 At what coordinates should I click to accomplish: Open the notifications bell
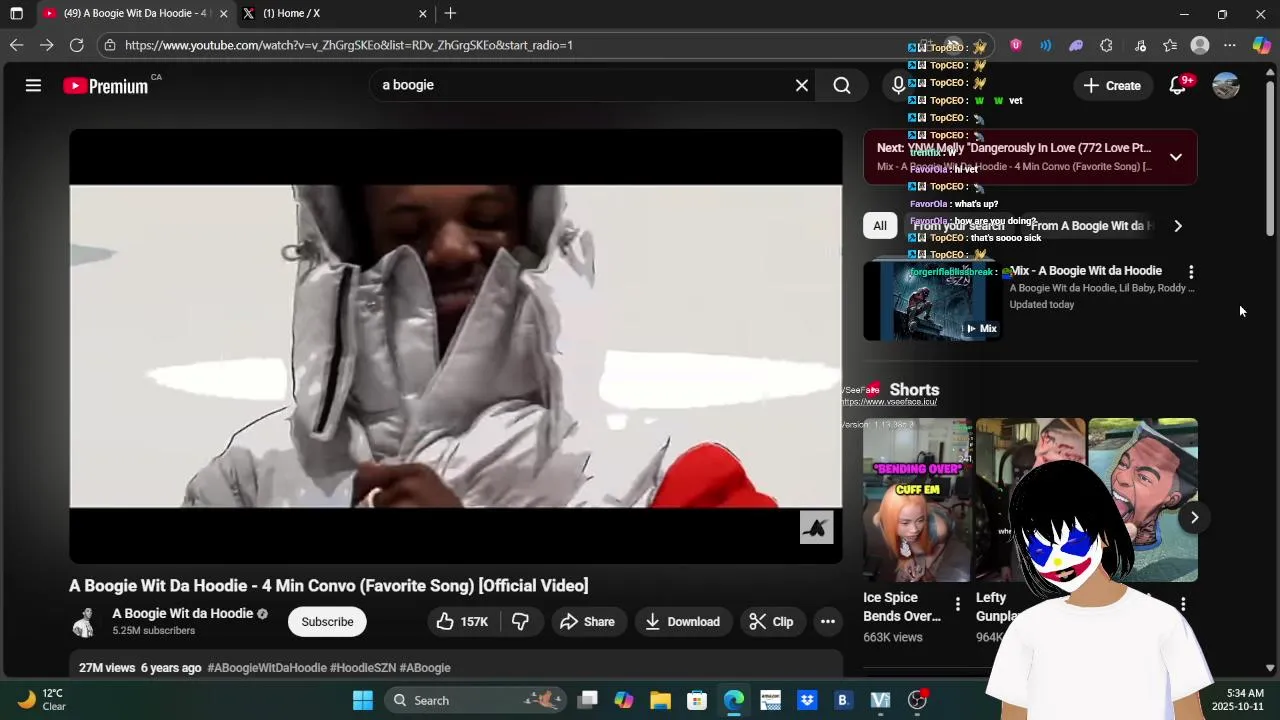tap(1178, 86)
